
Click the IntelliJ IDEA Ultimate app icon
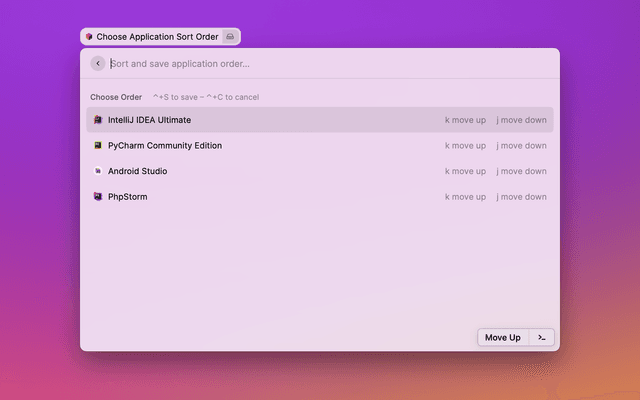[x=98, y=120]
